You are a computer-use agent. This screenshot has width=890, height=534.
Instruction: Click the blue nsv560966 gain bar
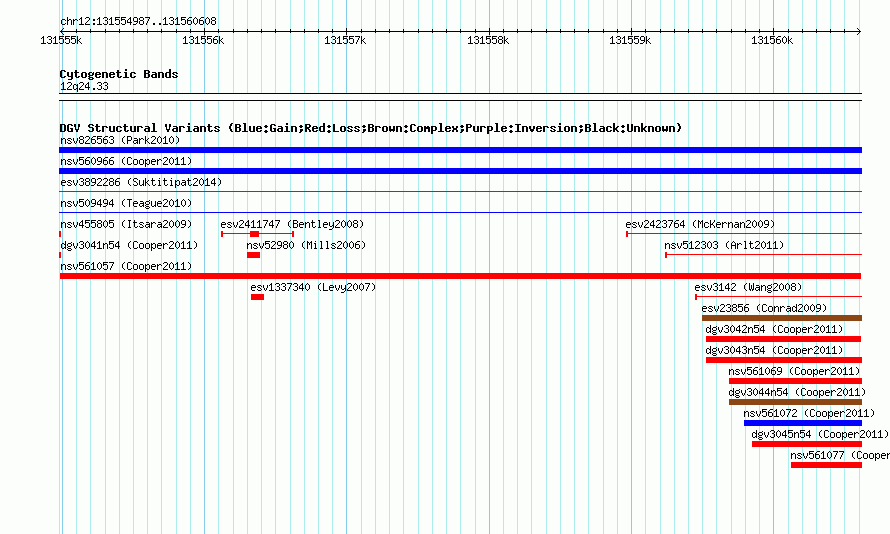click(x=460, y=171)
